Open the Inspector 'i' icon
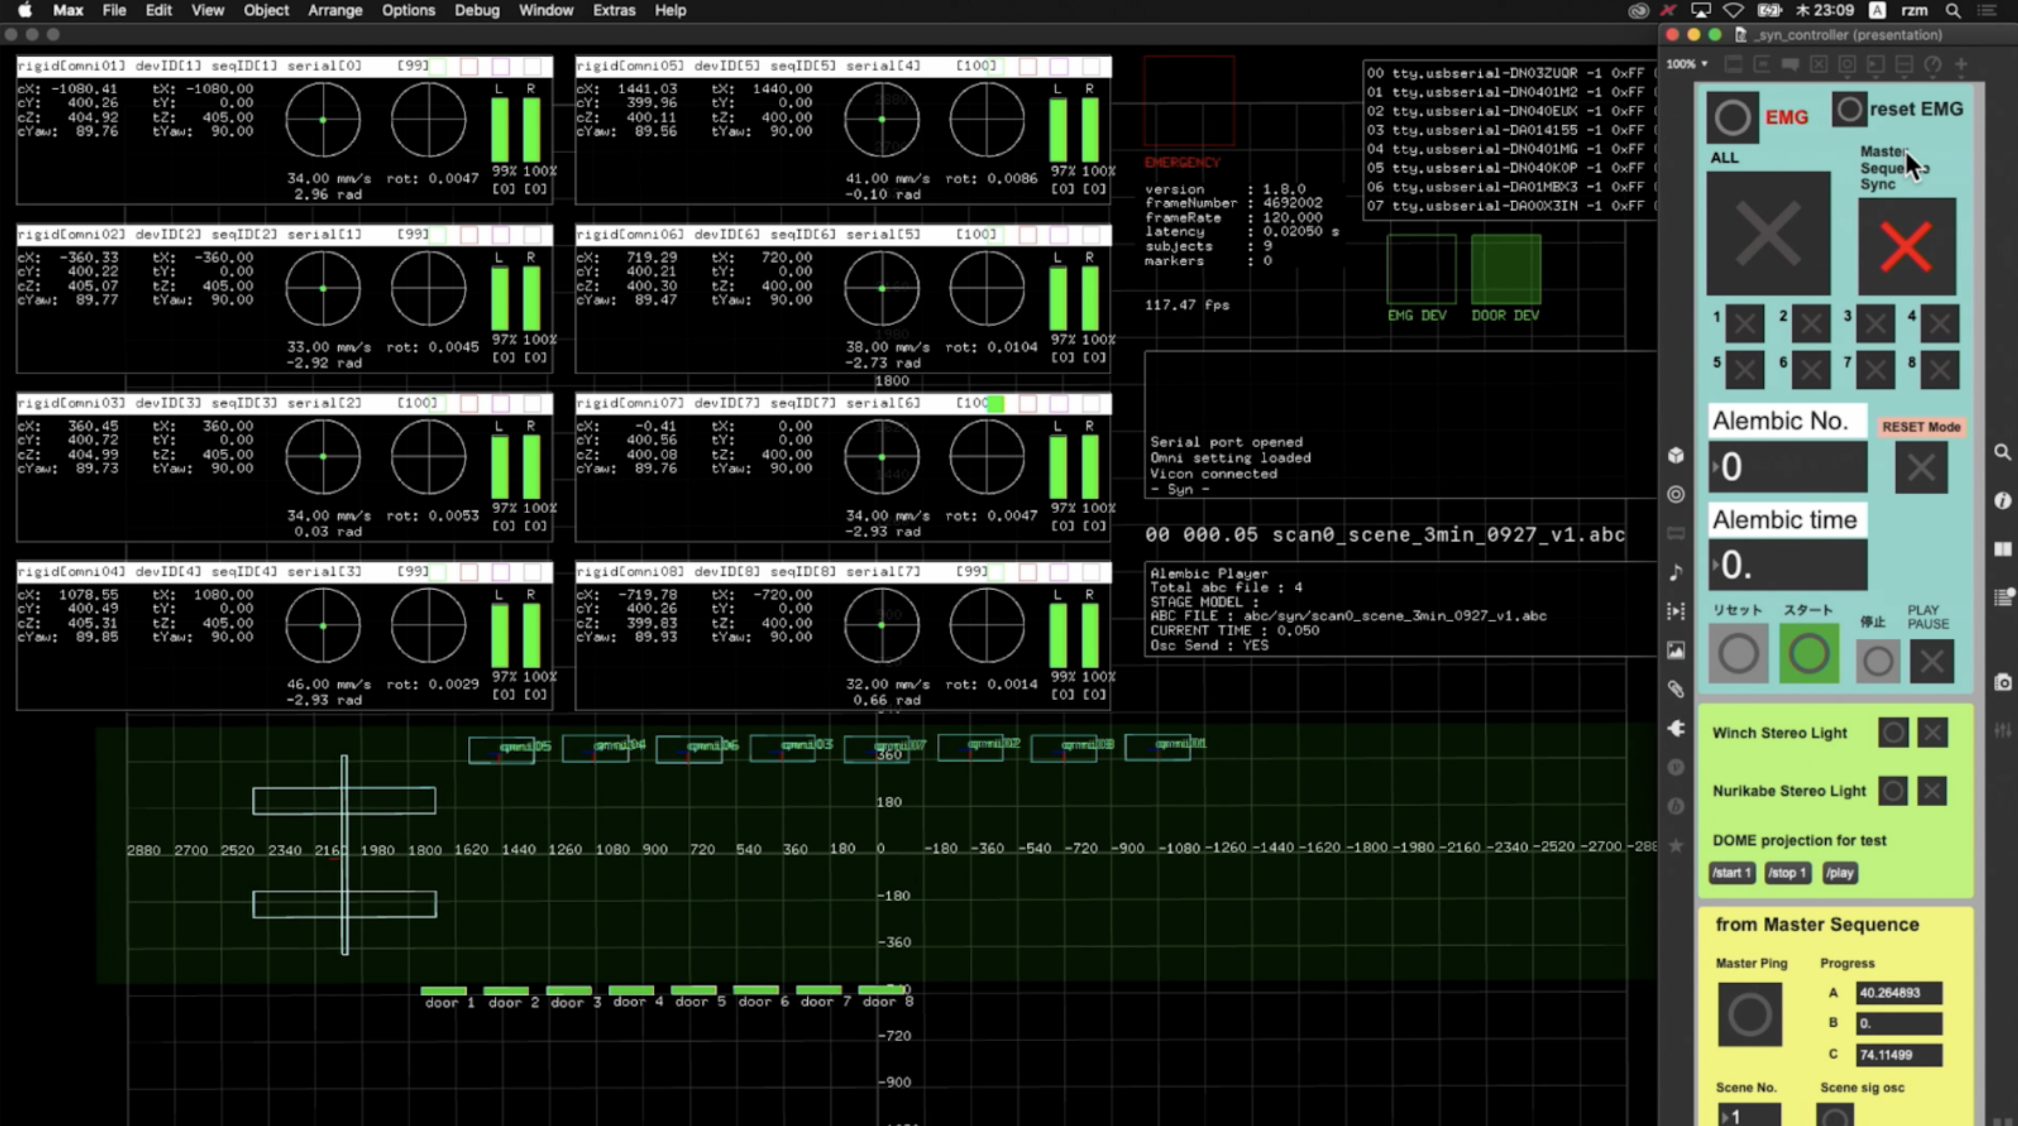The image size is (2018, 1126). click(2002, 500)
